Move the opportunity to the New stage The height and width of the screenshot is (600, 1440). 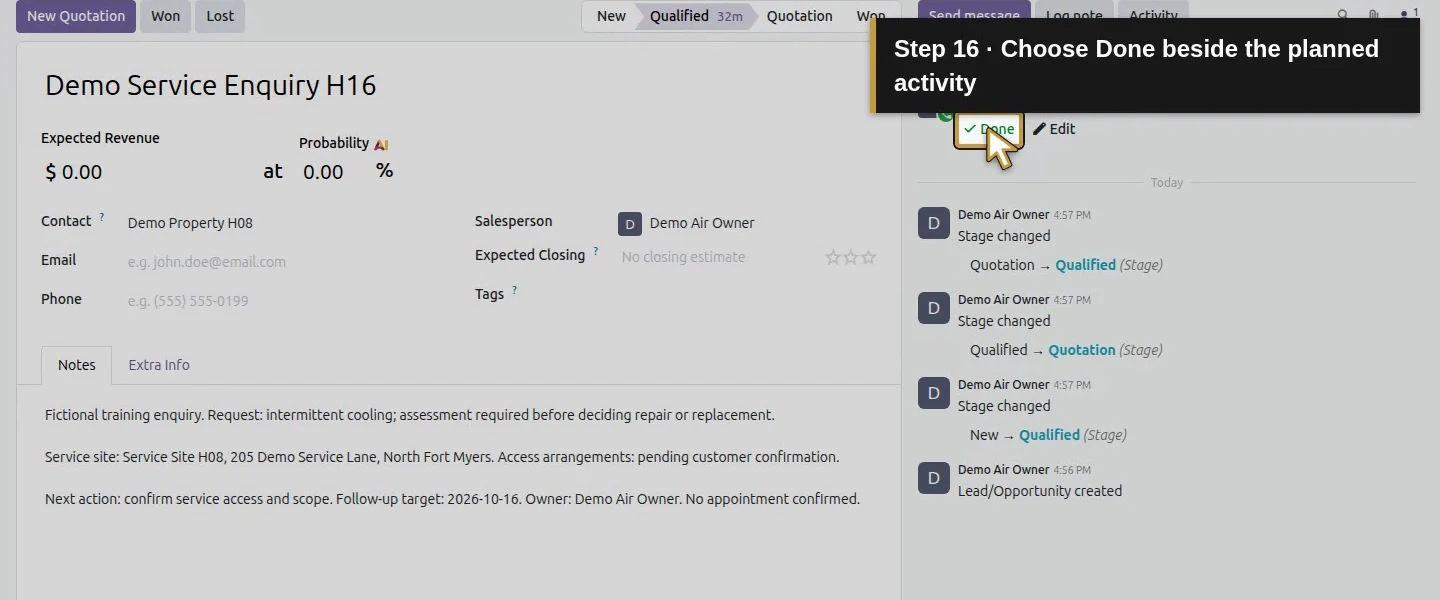[610, 16]
